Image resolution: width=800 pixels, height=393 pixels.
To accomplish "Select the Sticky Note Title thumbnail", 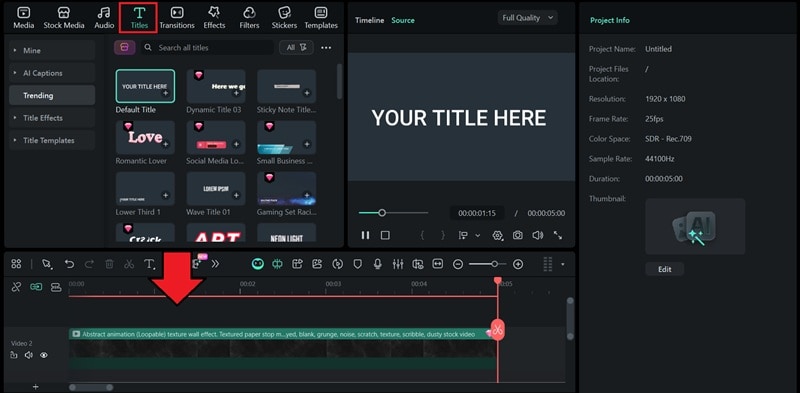I will coord(286,86).
